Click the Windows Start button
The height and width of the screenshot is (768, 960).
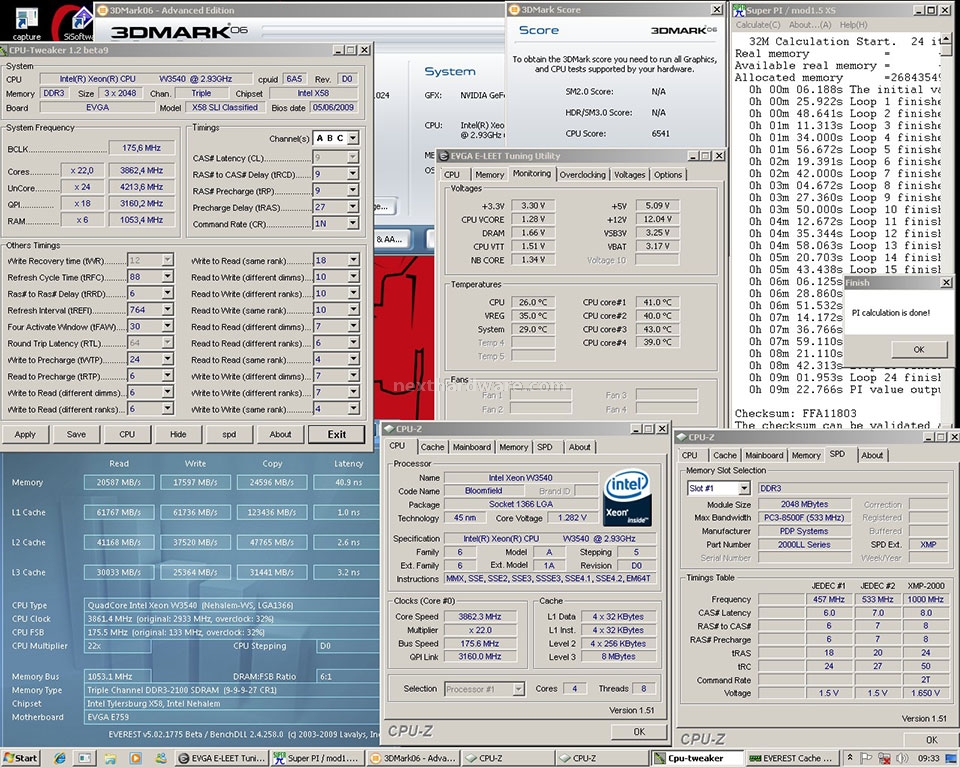20,758
